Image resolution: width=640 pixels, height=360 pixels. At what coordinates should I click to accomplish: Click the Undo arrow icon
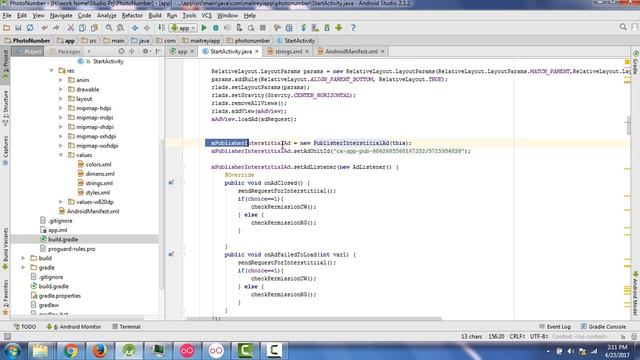coord(44,28)
